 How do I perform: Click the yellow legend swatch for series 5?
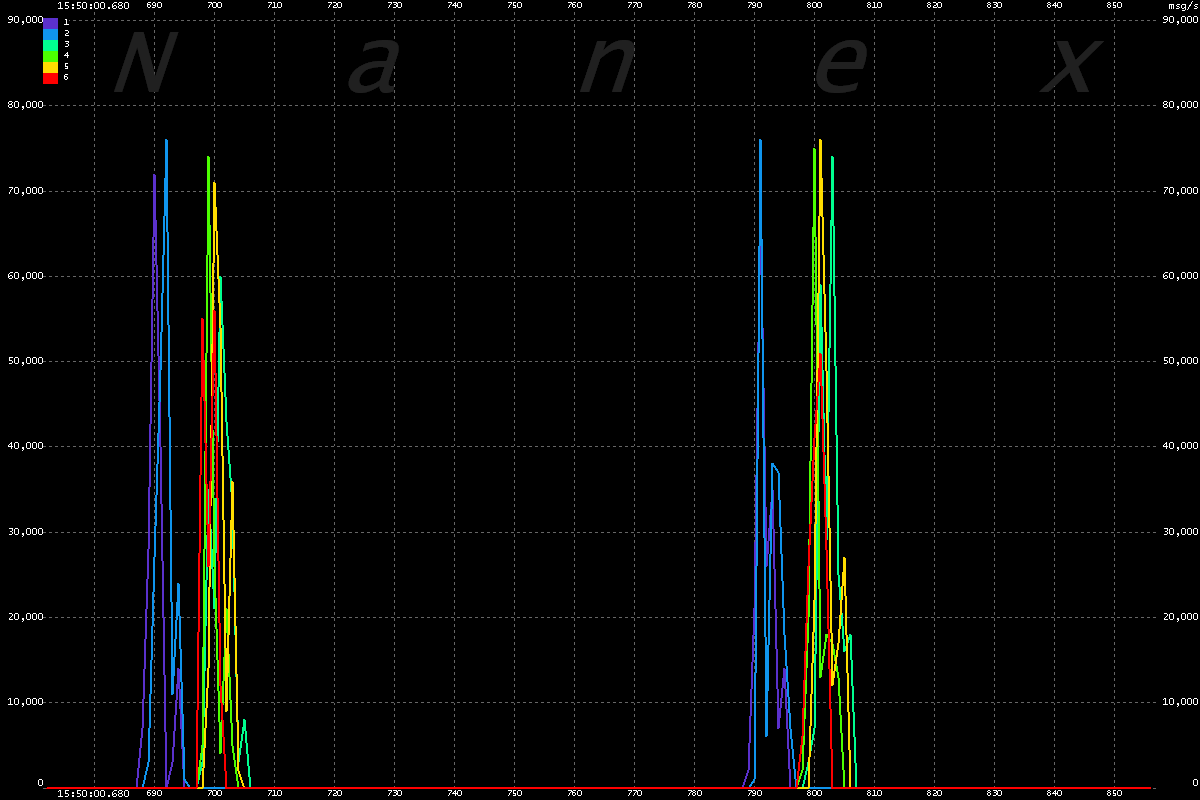(x=50, y=66)
